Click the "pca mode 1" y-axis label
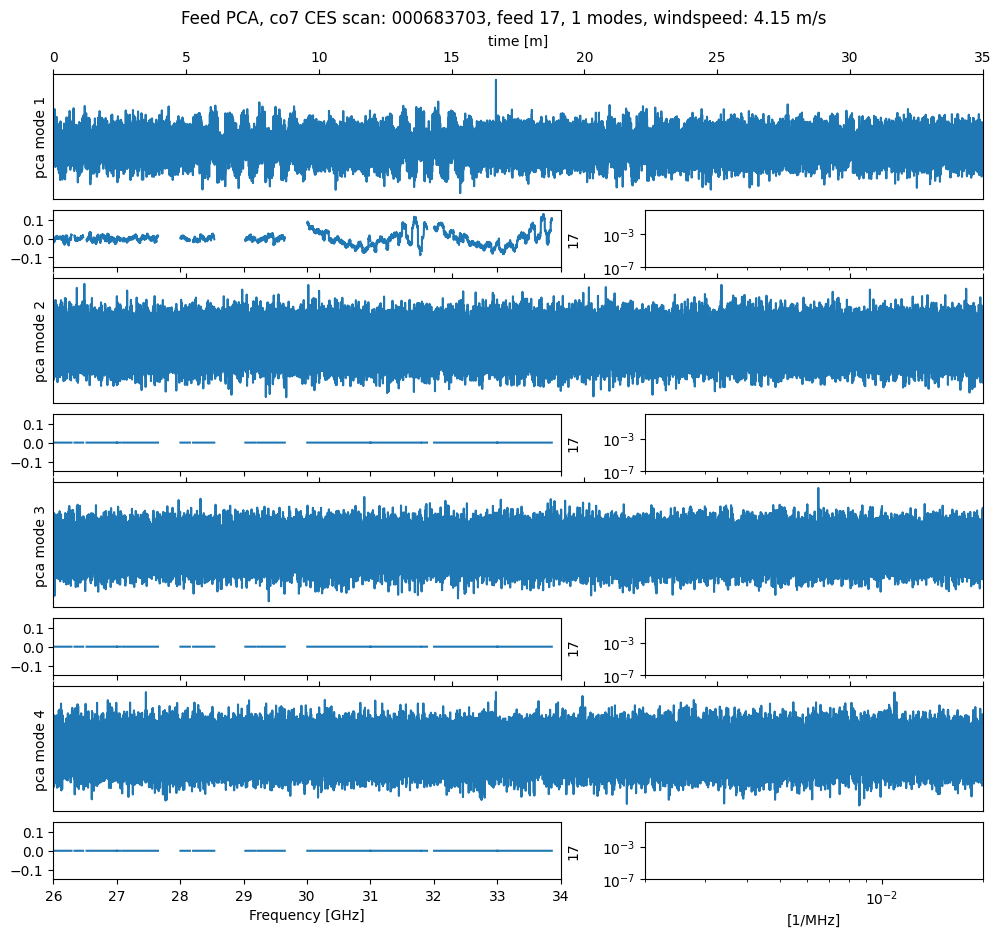The width and height of the screenshot is (1001, 937). pyautogui.click(x=41, y=137)
